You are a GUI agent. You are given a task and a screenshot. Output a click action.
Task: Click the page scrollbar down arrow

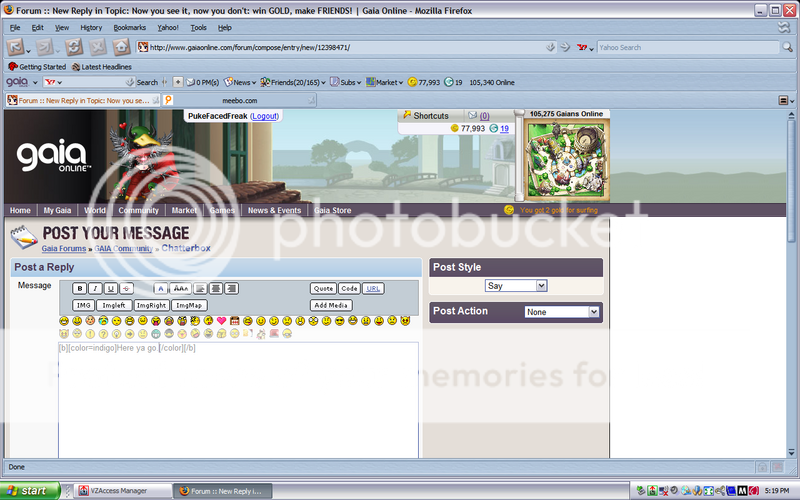(x=791, y=452)
